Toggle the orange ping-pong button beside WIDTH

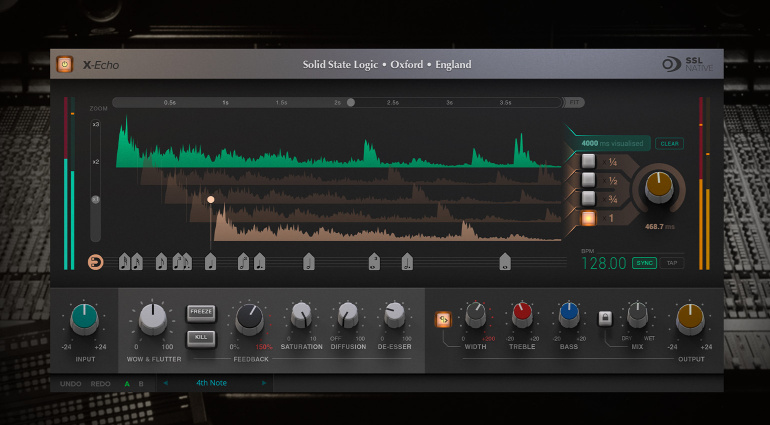click(x=443, y=319)
